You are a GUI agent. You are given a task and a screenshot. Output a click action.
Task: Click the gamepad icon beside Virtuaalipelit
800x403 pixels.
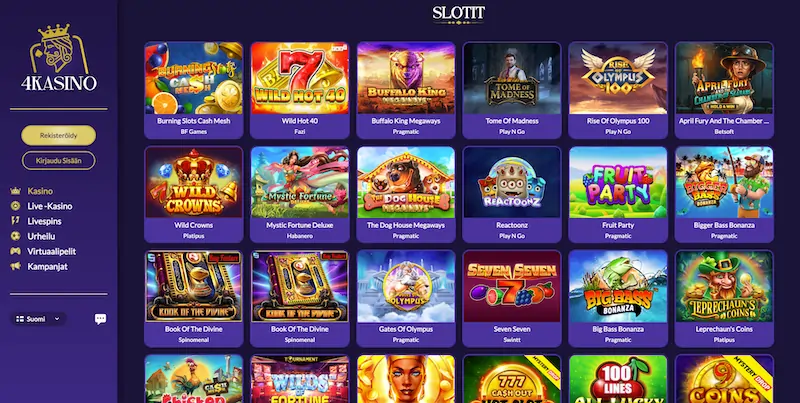pyautogui.click(x=16, y=251)
